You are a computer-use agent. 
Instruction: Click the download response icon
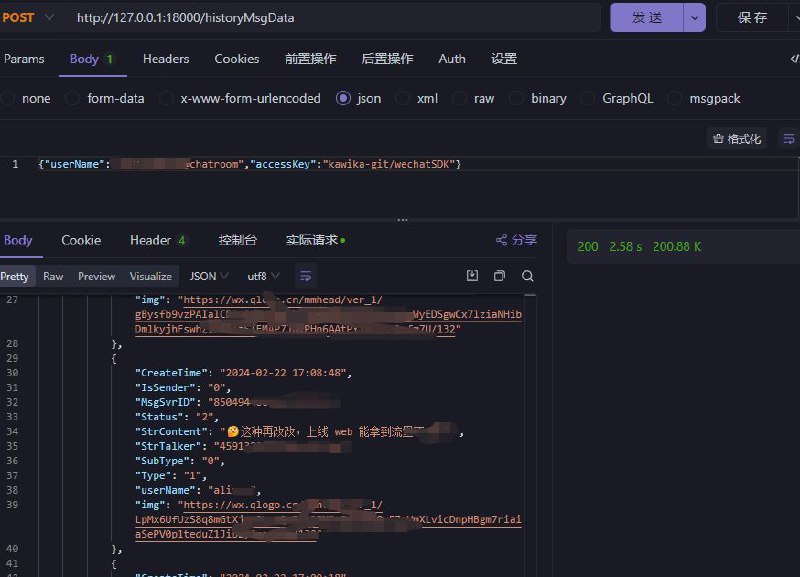[471, 276]
